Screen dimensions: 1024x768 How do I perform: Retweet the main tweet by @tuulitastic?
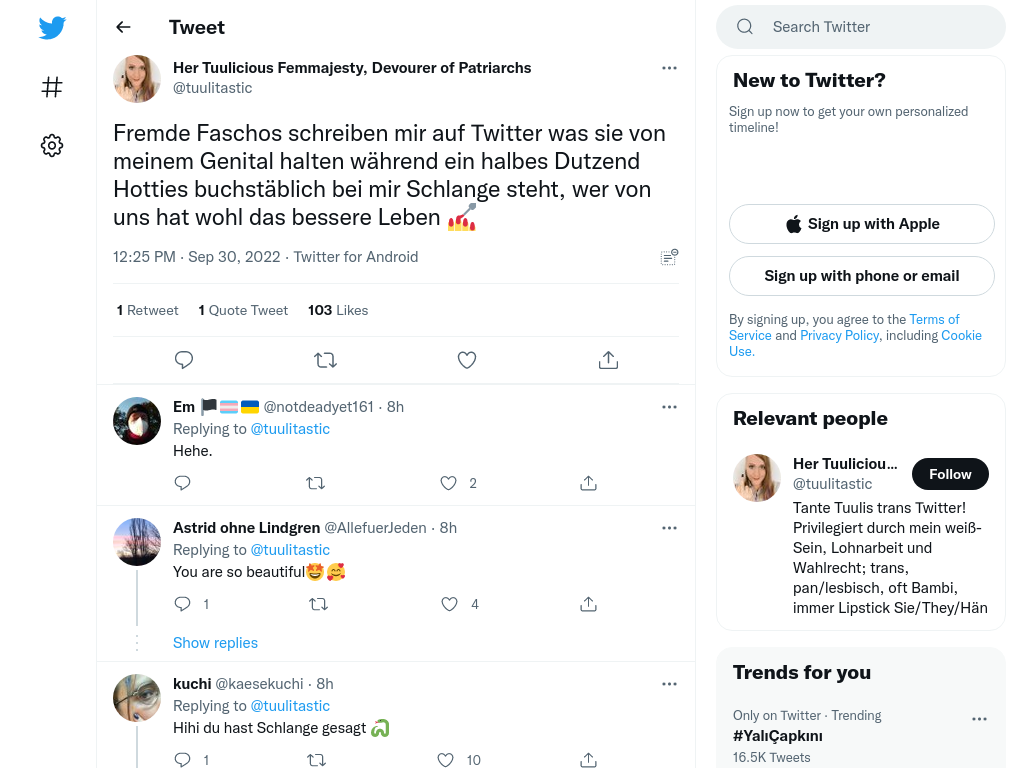pyautogui.click(x=325, y=360)
